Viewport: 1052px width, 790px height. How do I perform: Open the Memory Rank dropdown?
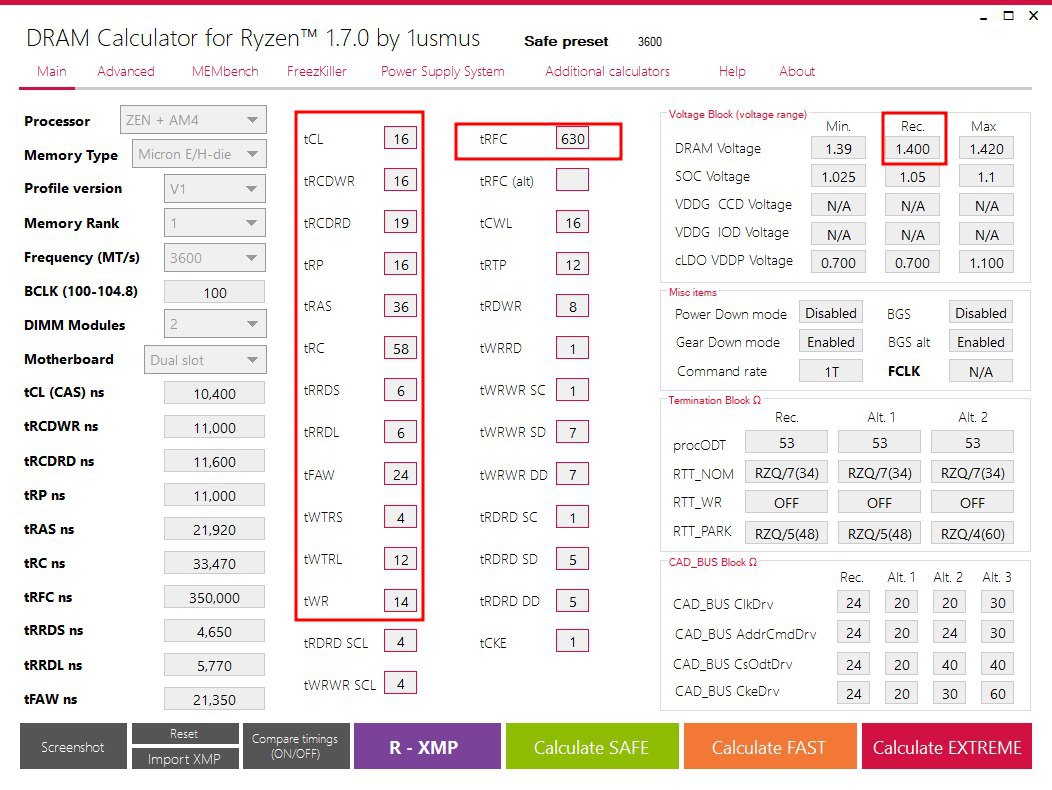click(215, 223)
